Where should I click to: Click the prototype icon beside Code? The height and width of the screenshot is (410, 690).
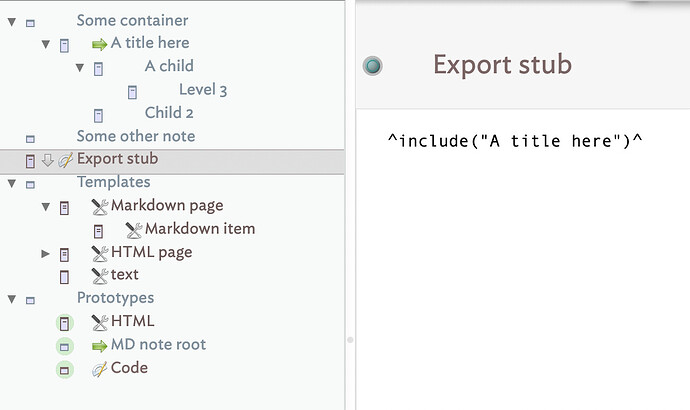[65, 370]
